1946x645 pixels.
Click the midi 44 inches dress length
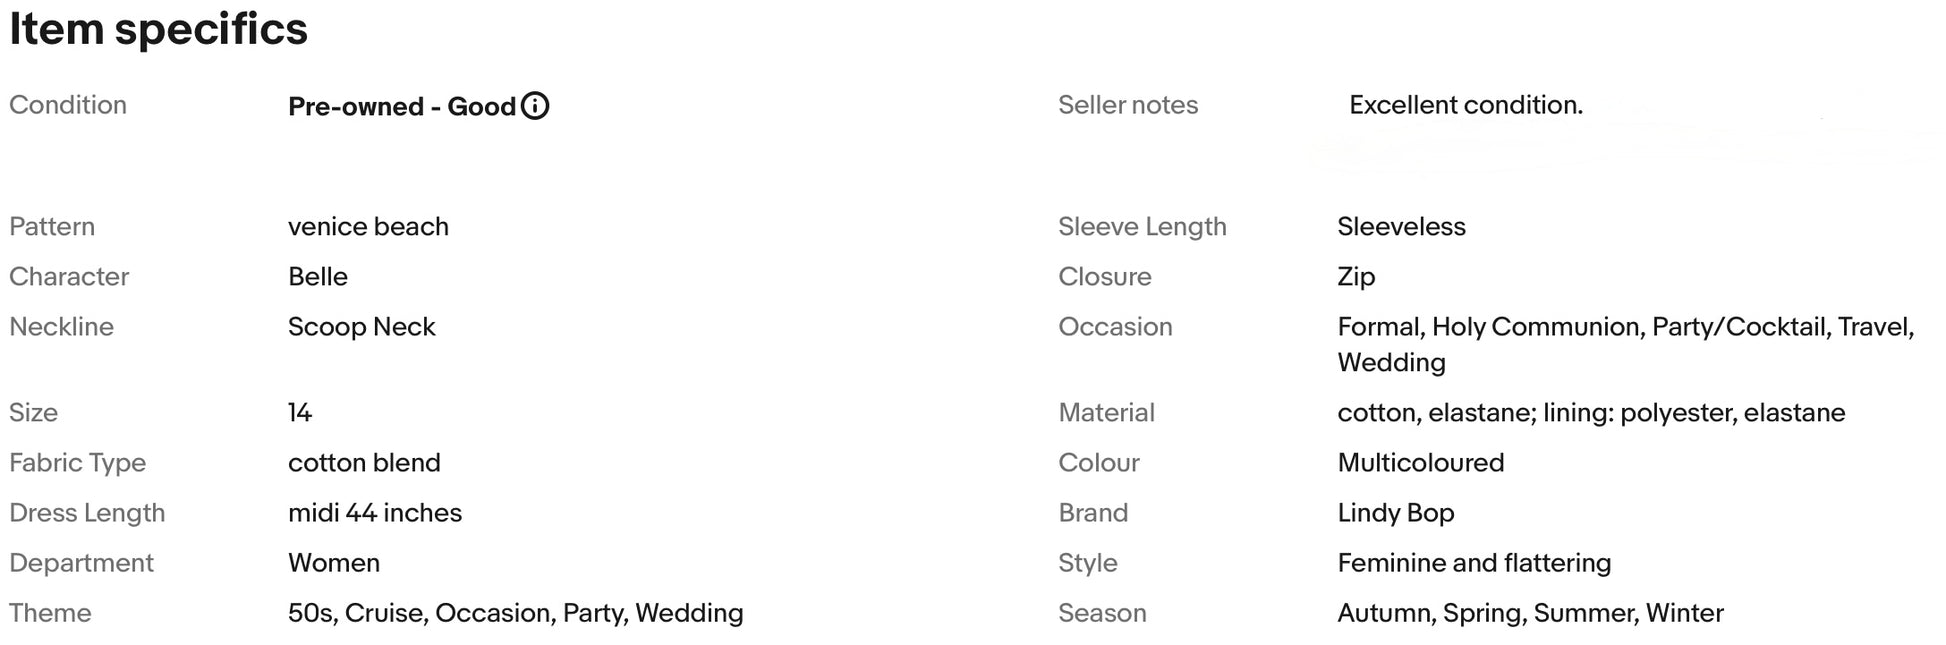point(375,513)
